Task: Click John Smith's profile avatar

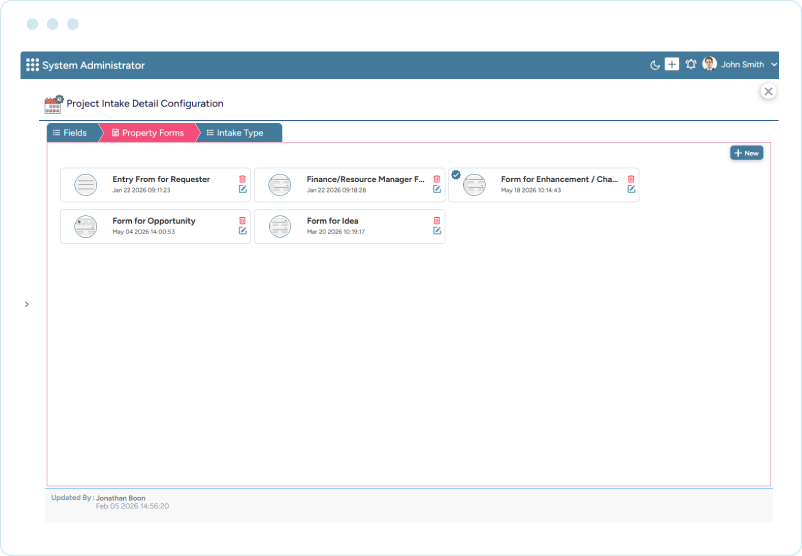Action: pyautogui.click(x=709, y=64)
